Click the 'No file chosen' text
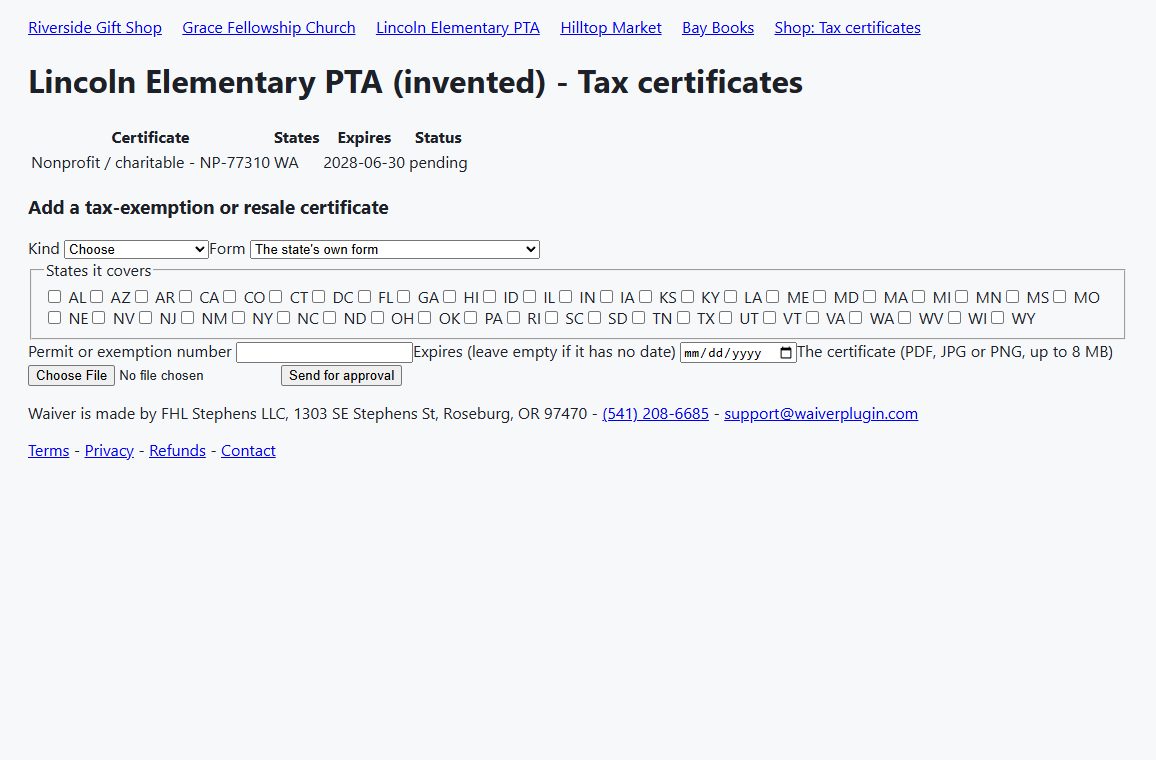Screen dimensions: 1156x760 coord(161,375)
